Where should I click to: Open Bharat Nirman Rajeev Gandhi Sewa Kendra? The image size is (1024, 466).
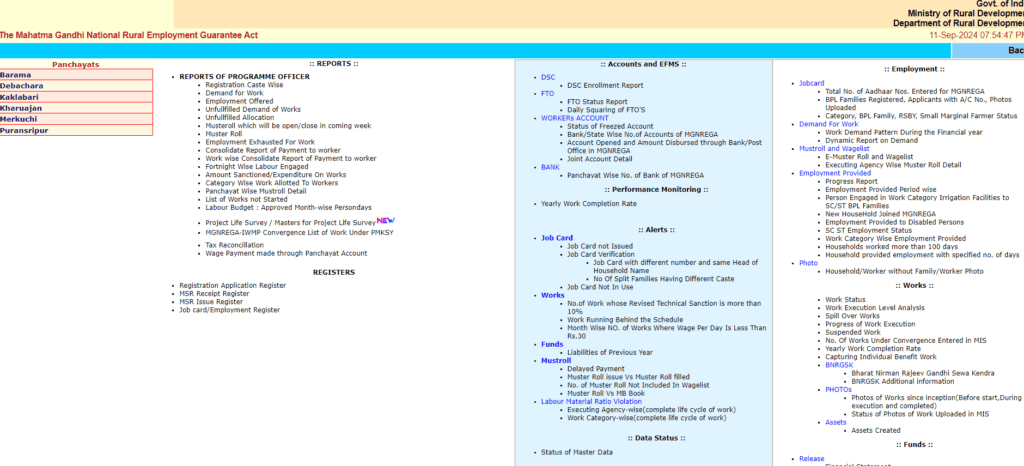(x=923, y=373)
